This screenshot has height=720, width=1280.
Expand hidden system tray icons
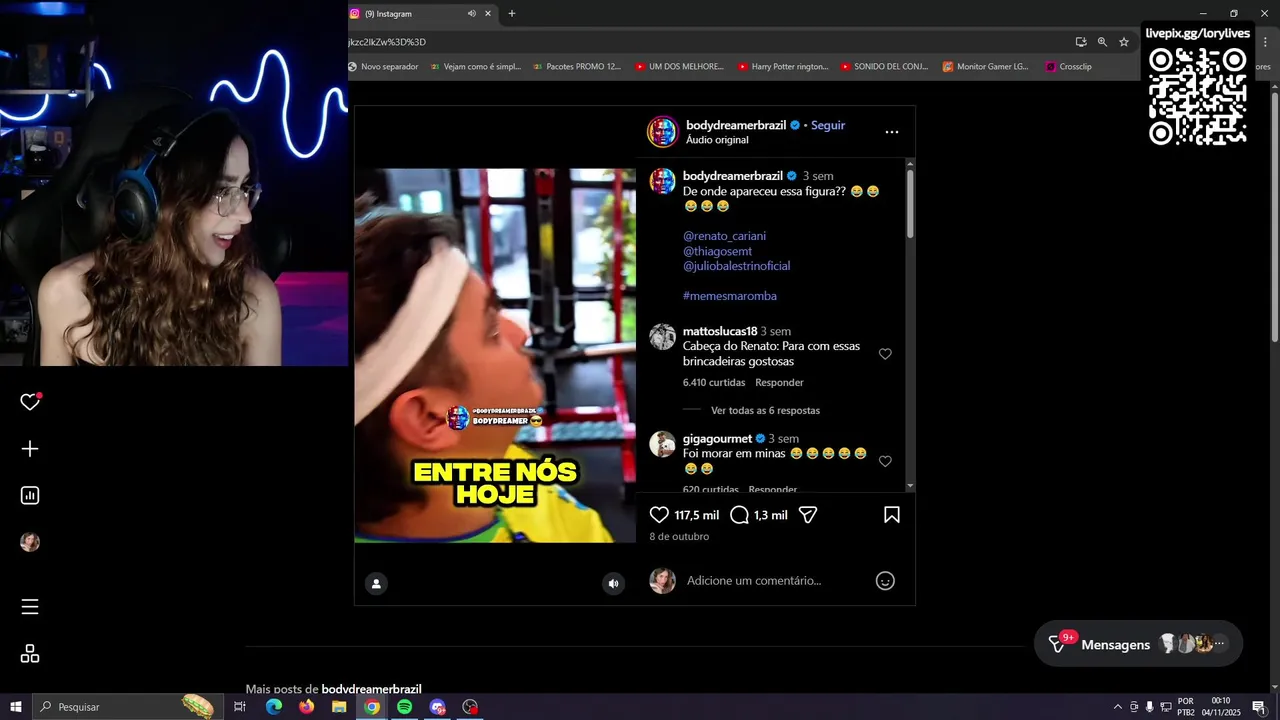click(1118, 707)
